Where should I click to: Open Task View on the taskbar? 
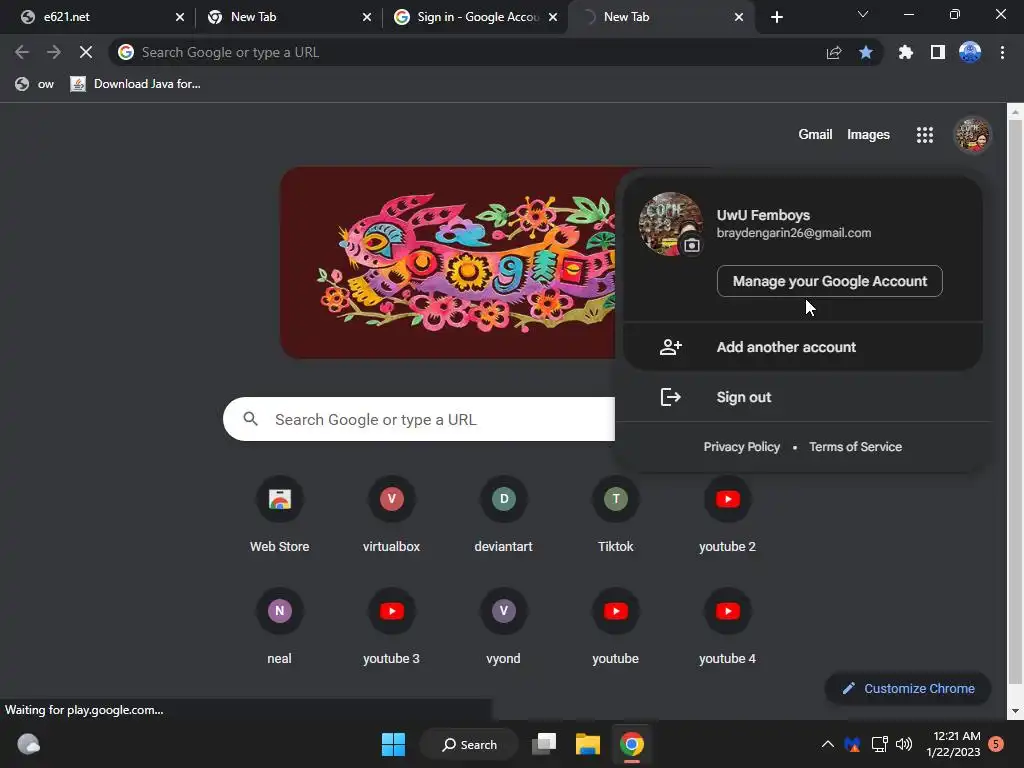(x=543, y=744)
